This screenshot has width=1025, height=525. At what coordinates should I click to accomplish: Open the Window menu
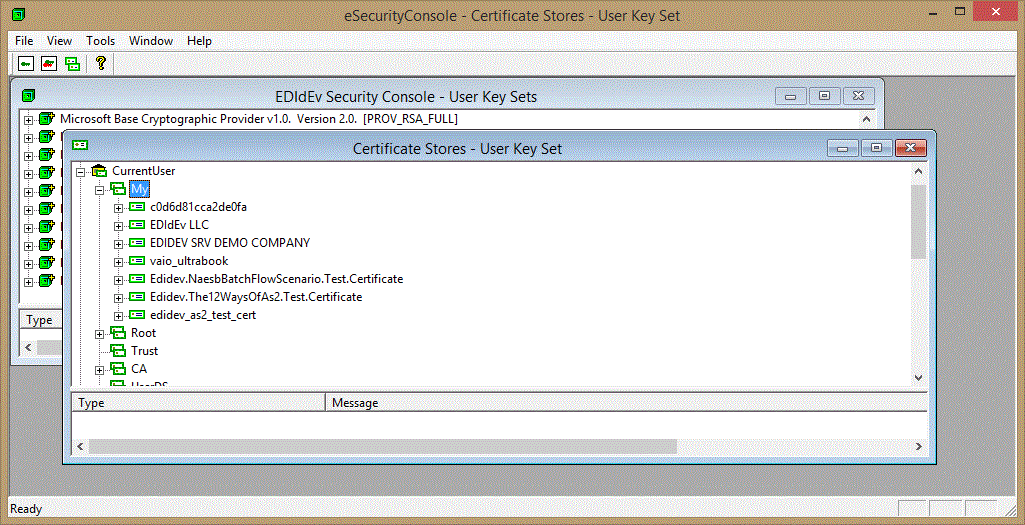click(x=151, y=41)
